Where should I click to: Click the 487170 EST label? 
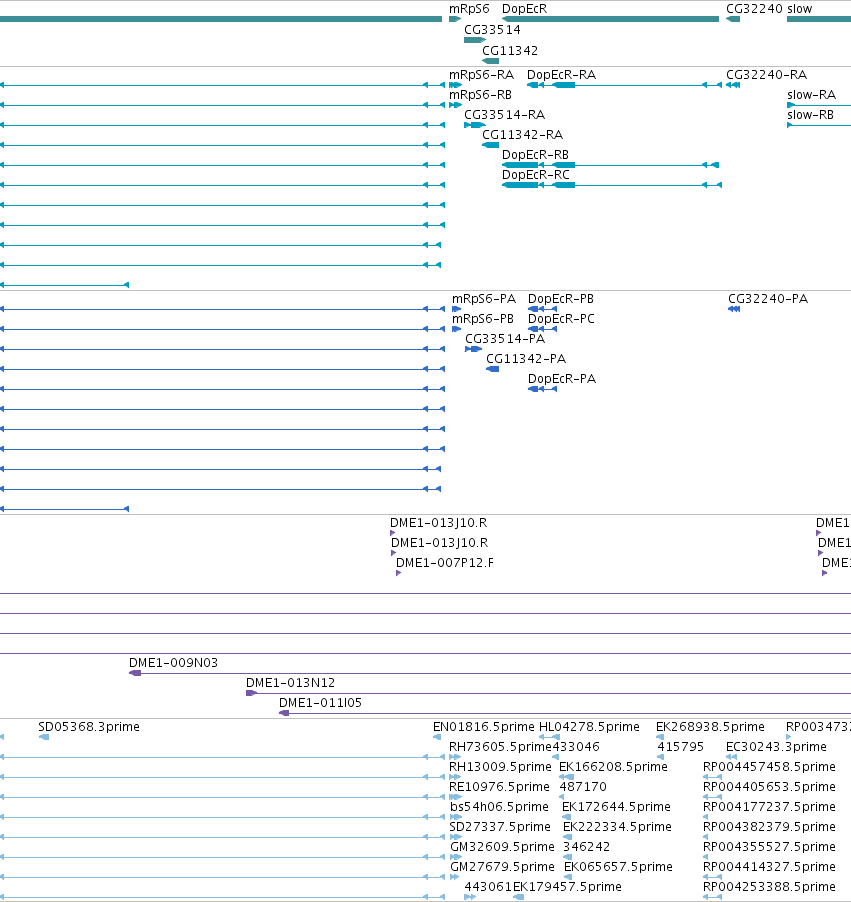[583, 787]
